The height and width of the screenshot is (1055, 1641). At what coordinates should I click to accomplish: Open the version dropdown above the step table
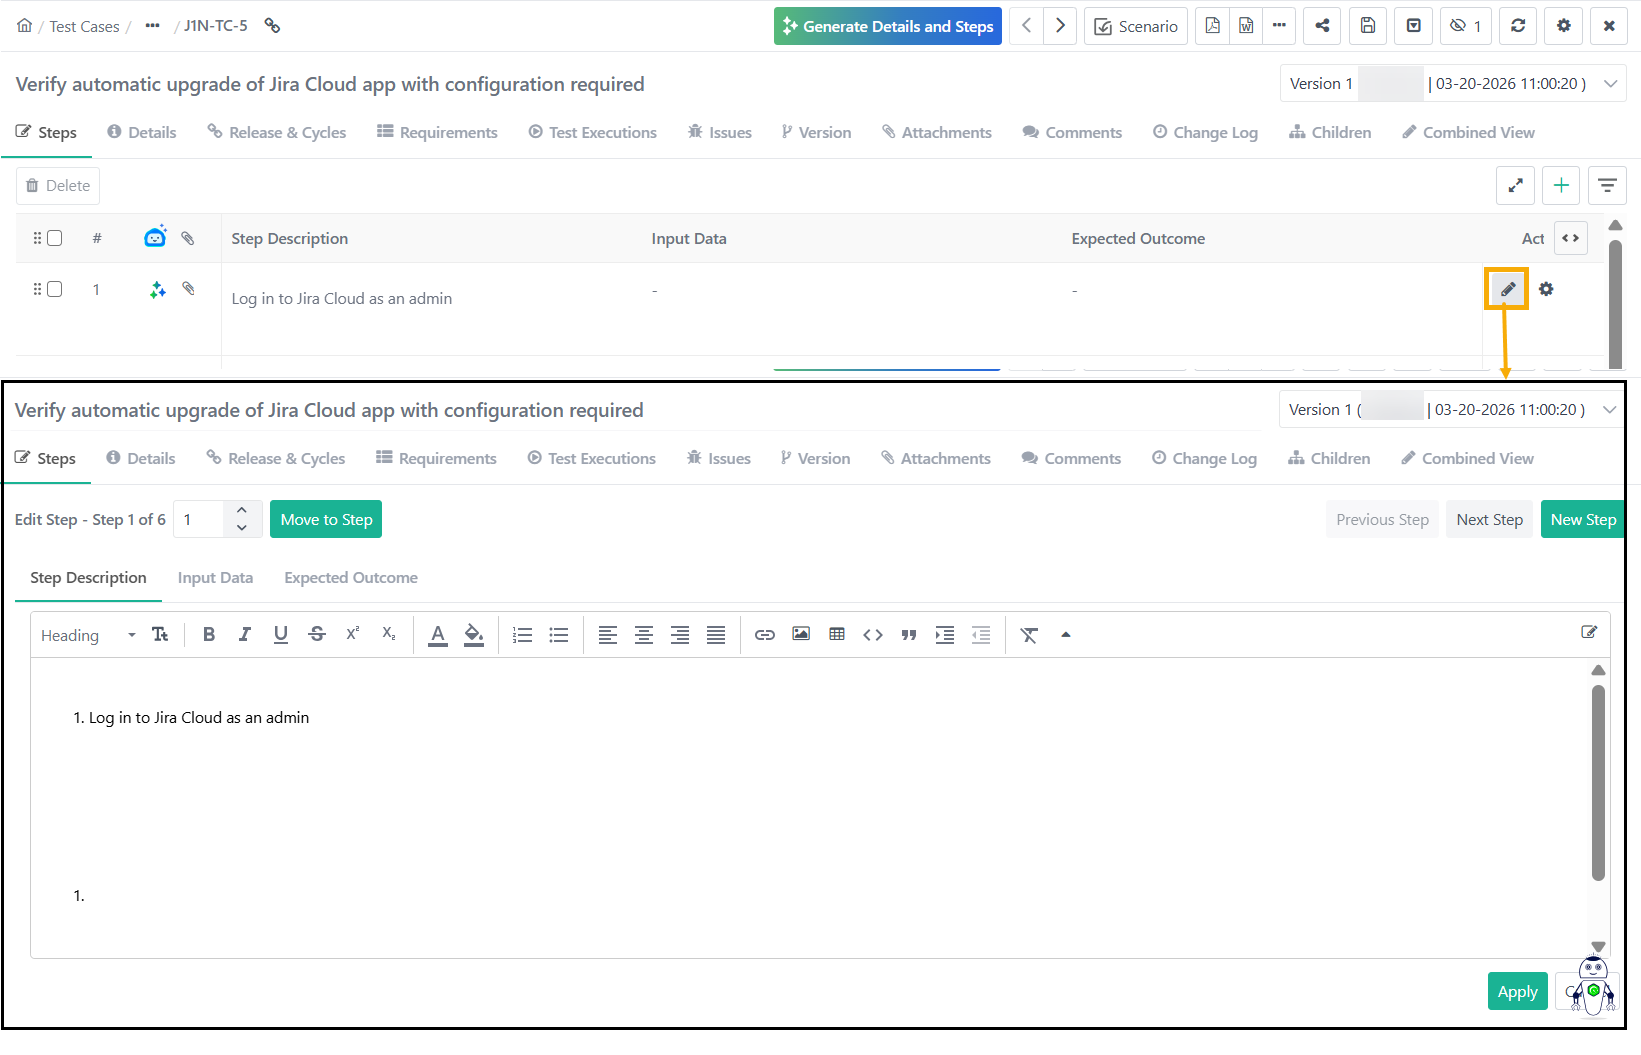coord(1453,84)
